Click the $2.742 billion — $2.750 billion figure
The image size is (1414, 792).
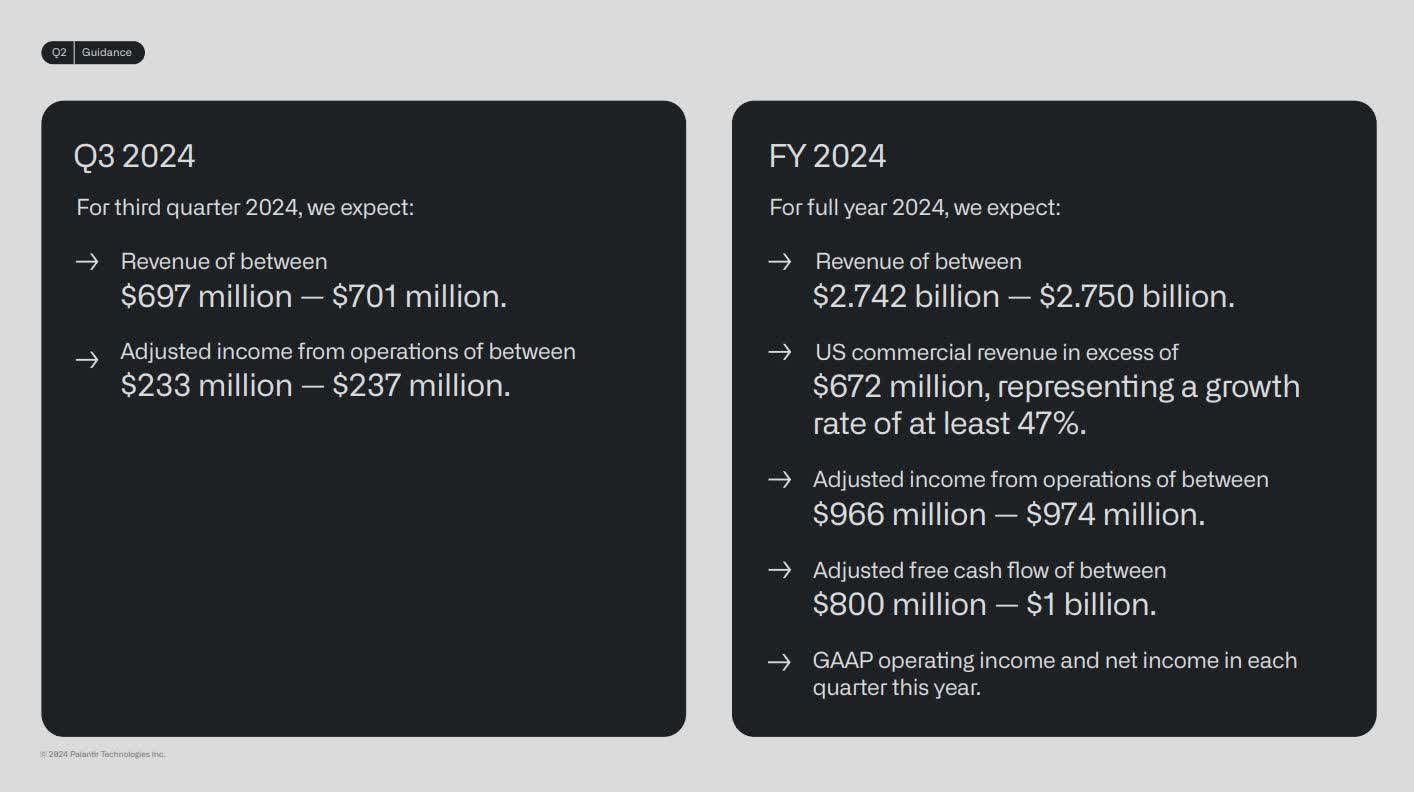coord(1023,296)
